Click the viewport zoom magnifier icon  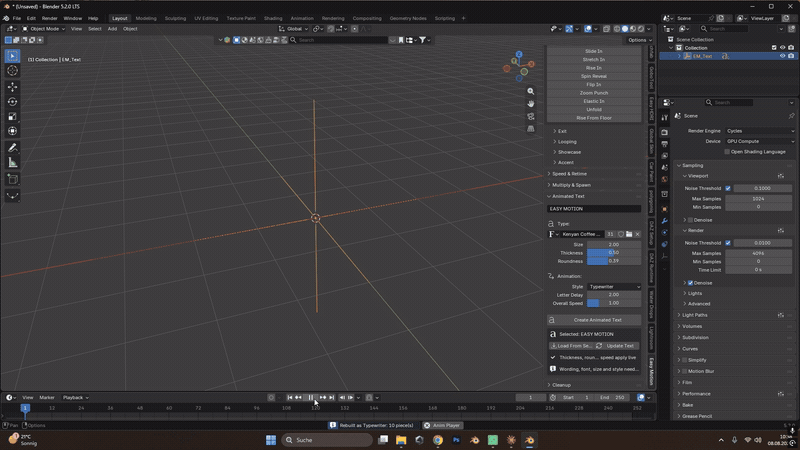(x=531, y=91)
